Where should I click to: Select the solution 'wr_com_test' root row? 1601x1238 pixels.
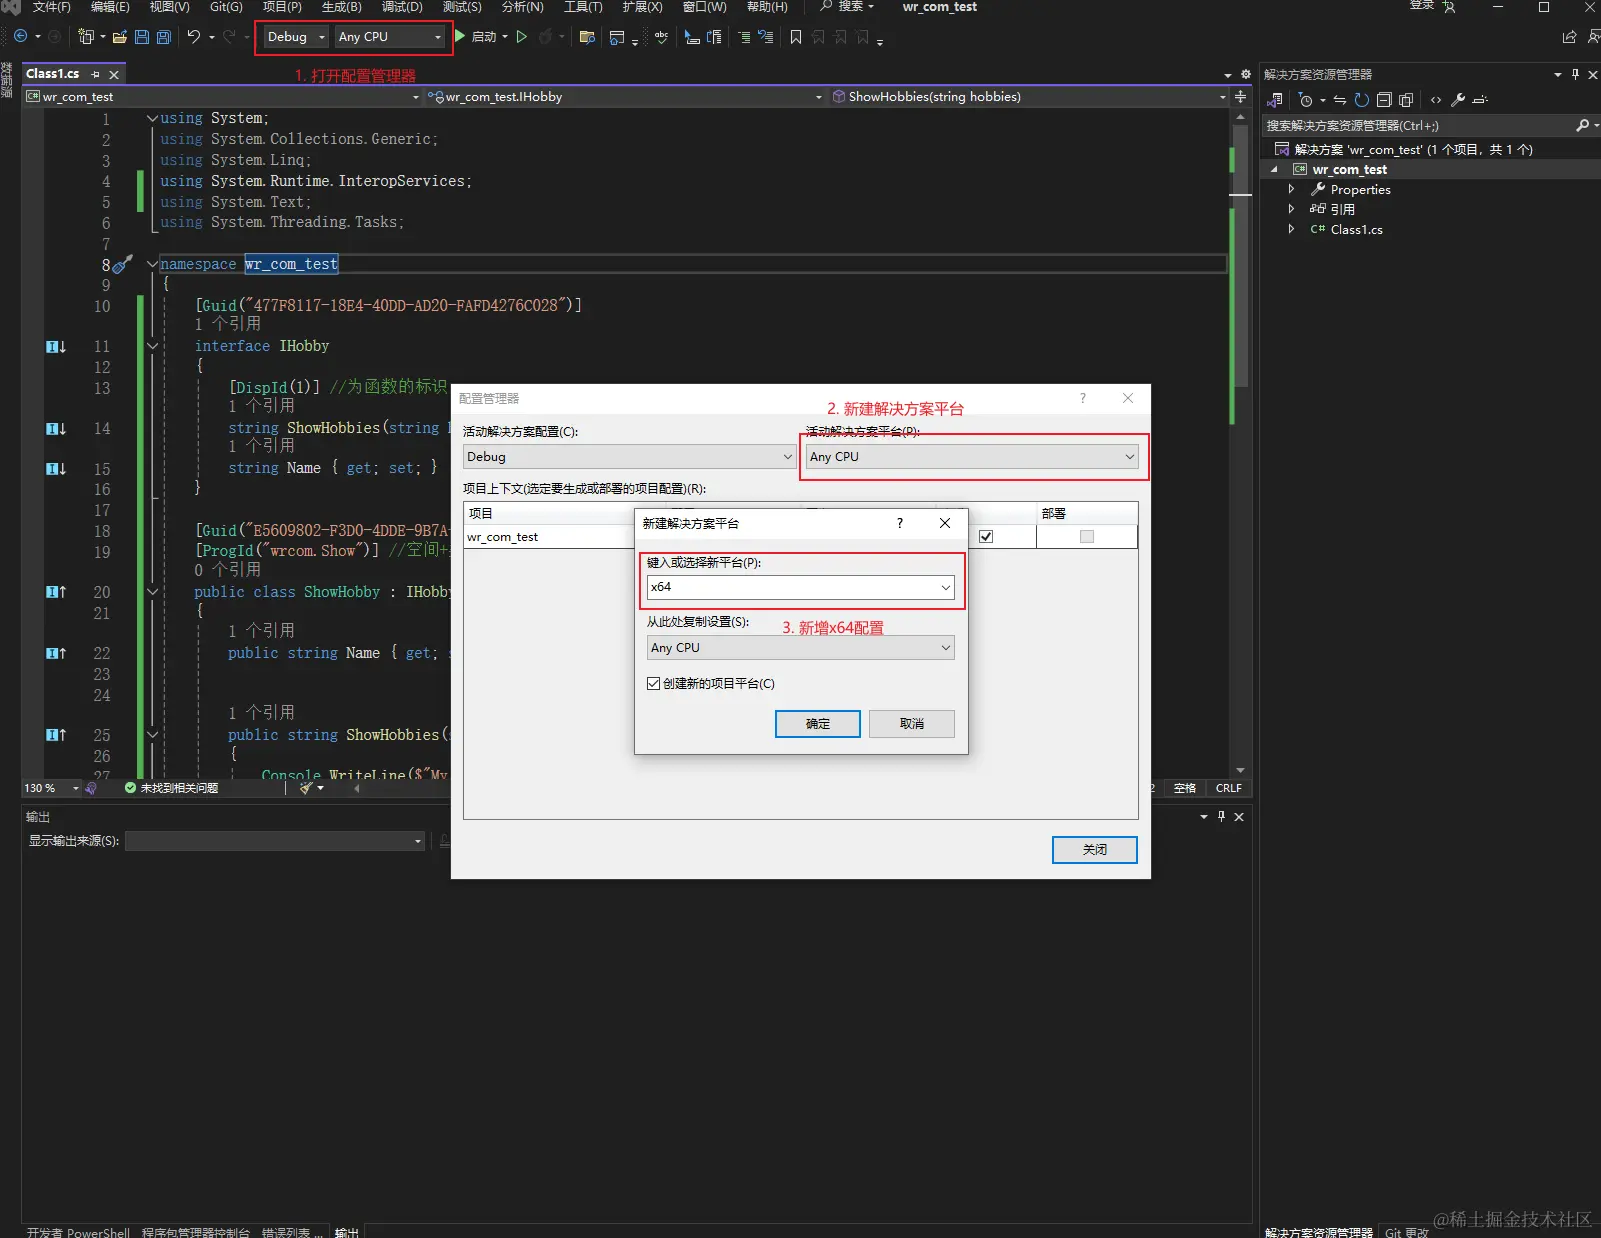pyautogui.click(x=1430, y=149)
